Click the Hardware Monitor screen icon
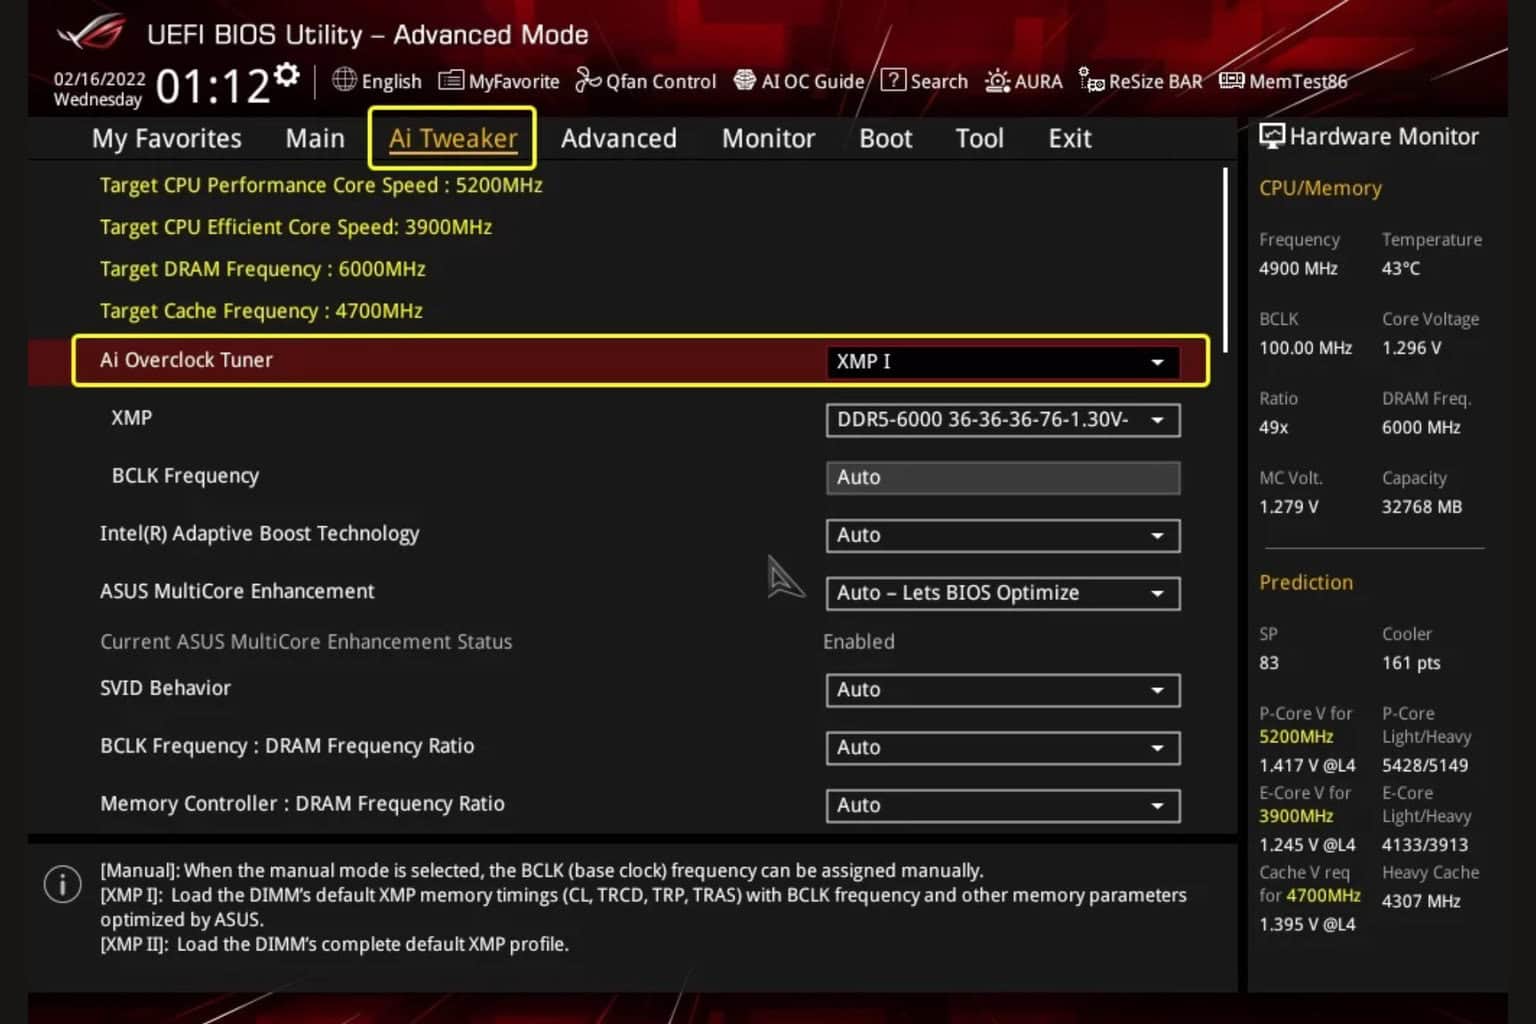The height and width of the screenshot is (1024, 1536). pyautogui.click(x=1272, y=136)
